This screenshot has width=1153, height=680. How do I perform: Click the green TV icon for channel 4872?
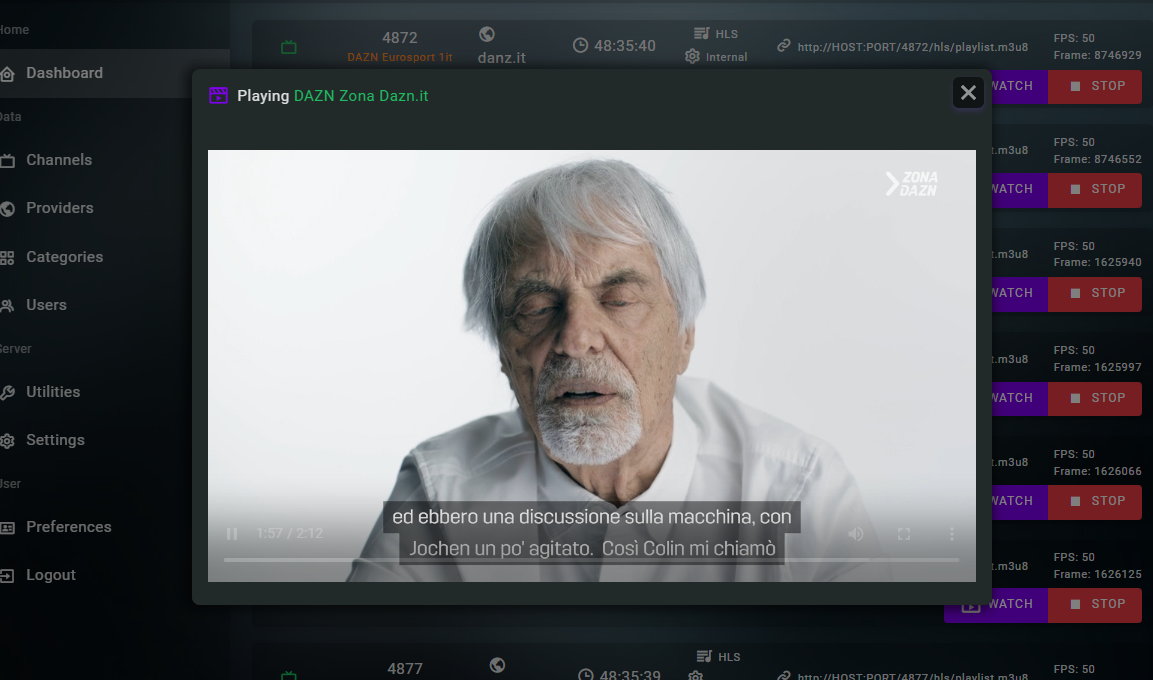[x=289, y=48]
